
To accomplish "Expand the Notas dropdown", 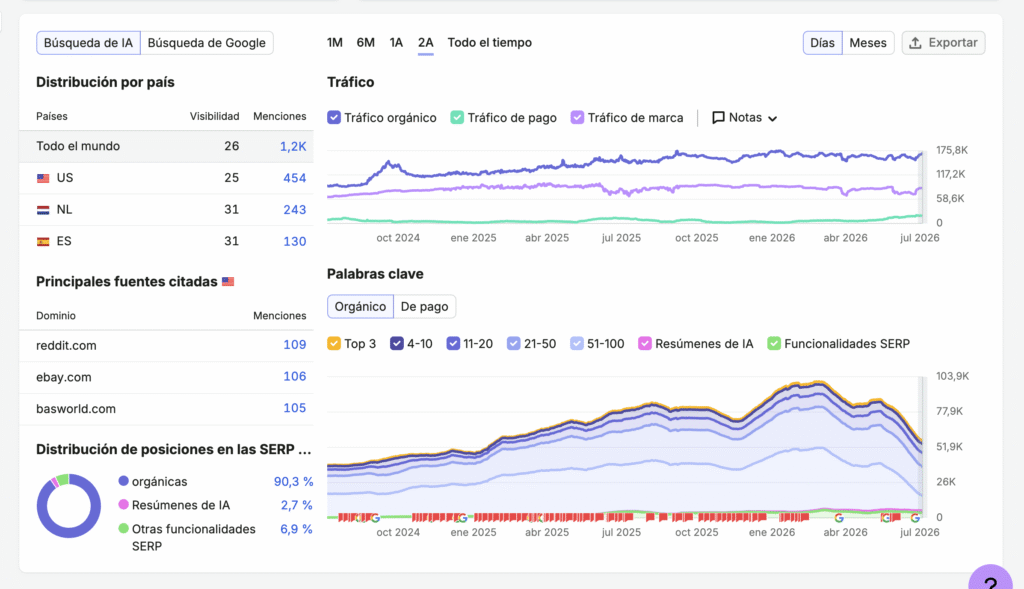I will [x=744, y=118].
